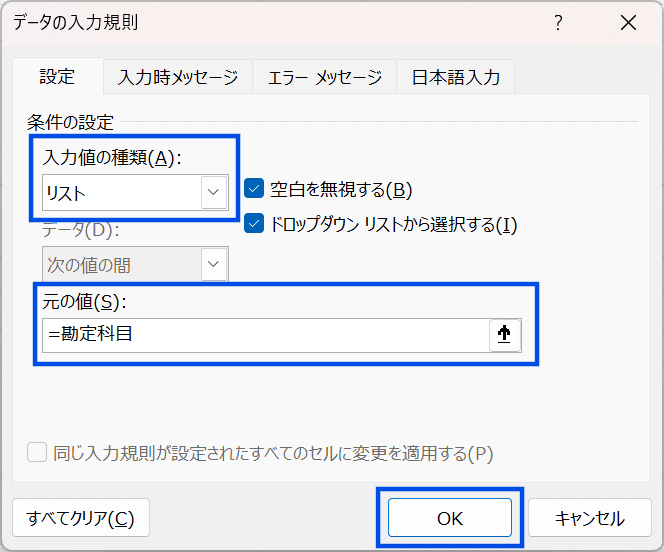Screen dimensions: 664x552
Task: Switch to the 入力時メッセージ tab
Action: 178,77
